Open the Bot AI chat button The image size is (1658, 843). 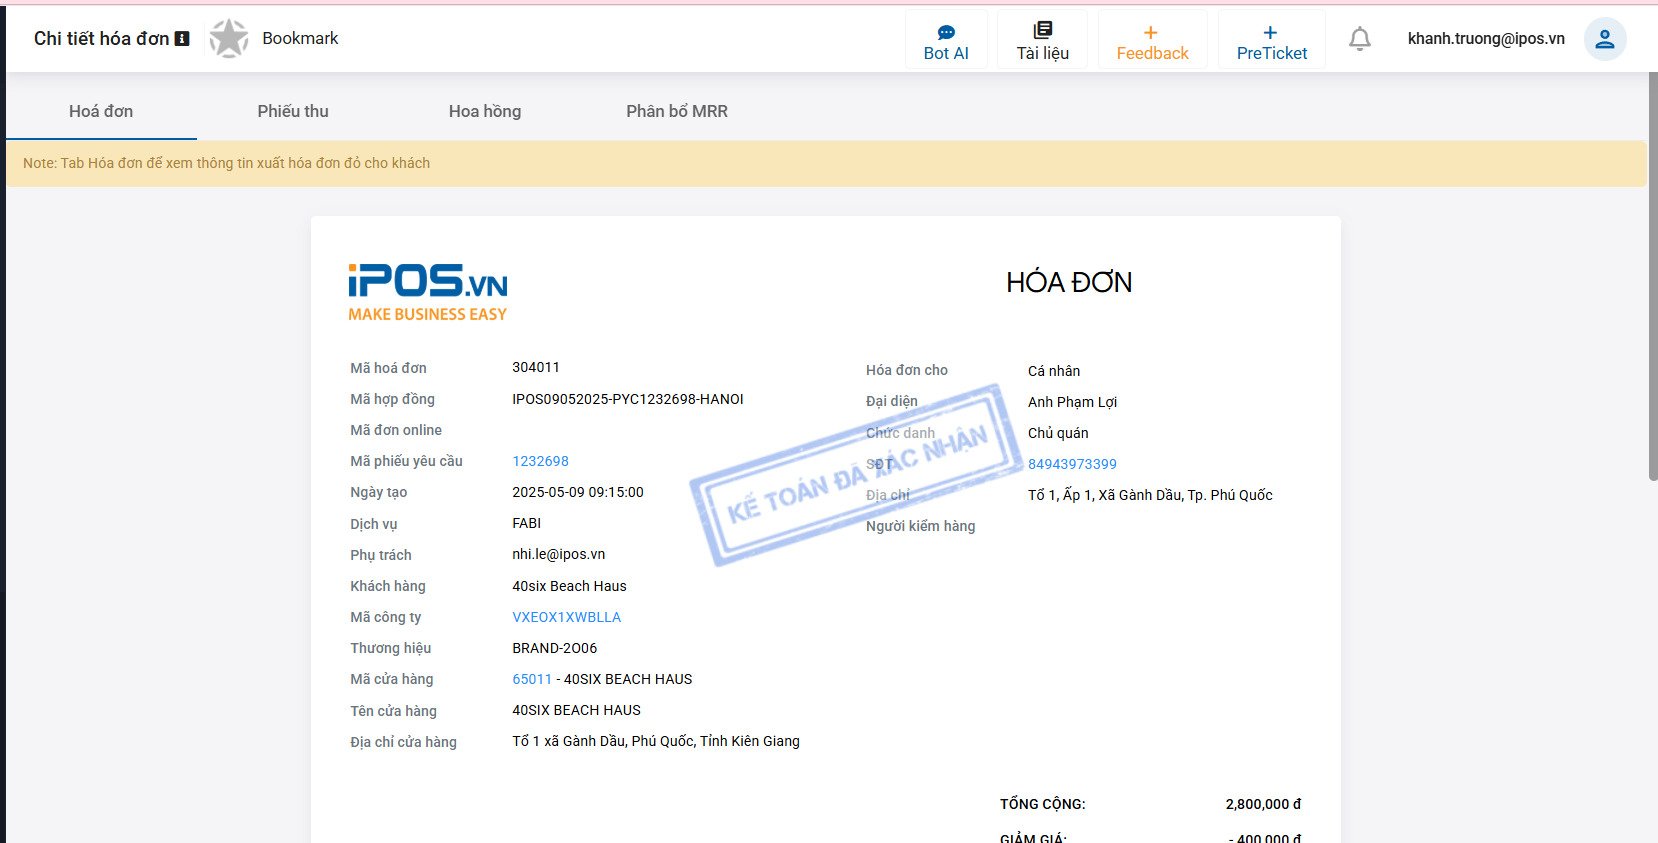[x=946, y=39]
